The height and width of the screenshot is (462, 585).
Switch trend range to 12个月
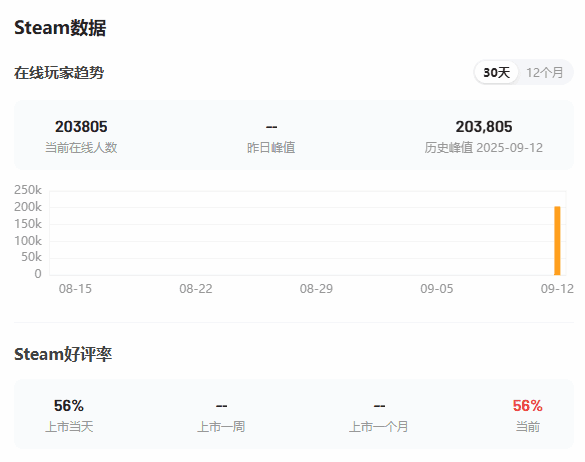click(x=544, y=72)
